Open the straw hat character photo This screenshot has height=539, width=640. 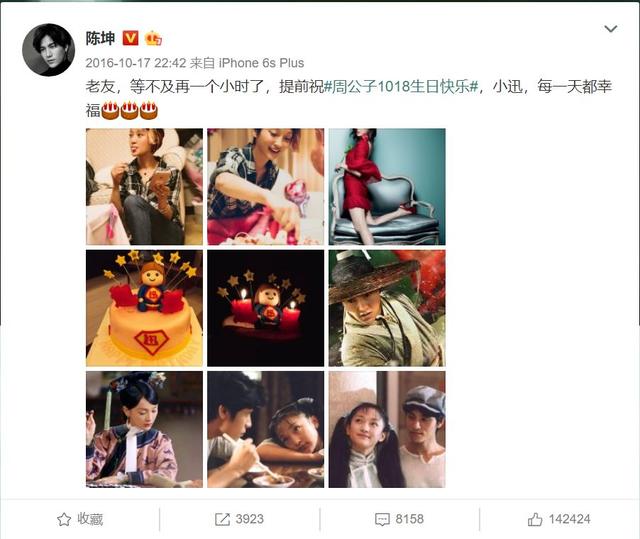(387, 308)
